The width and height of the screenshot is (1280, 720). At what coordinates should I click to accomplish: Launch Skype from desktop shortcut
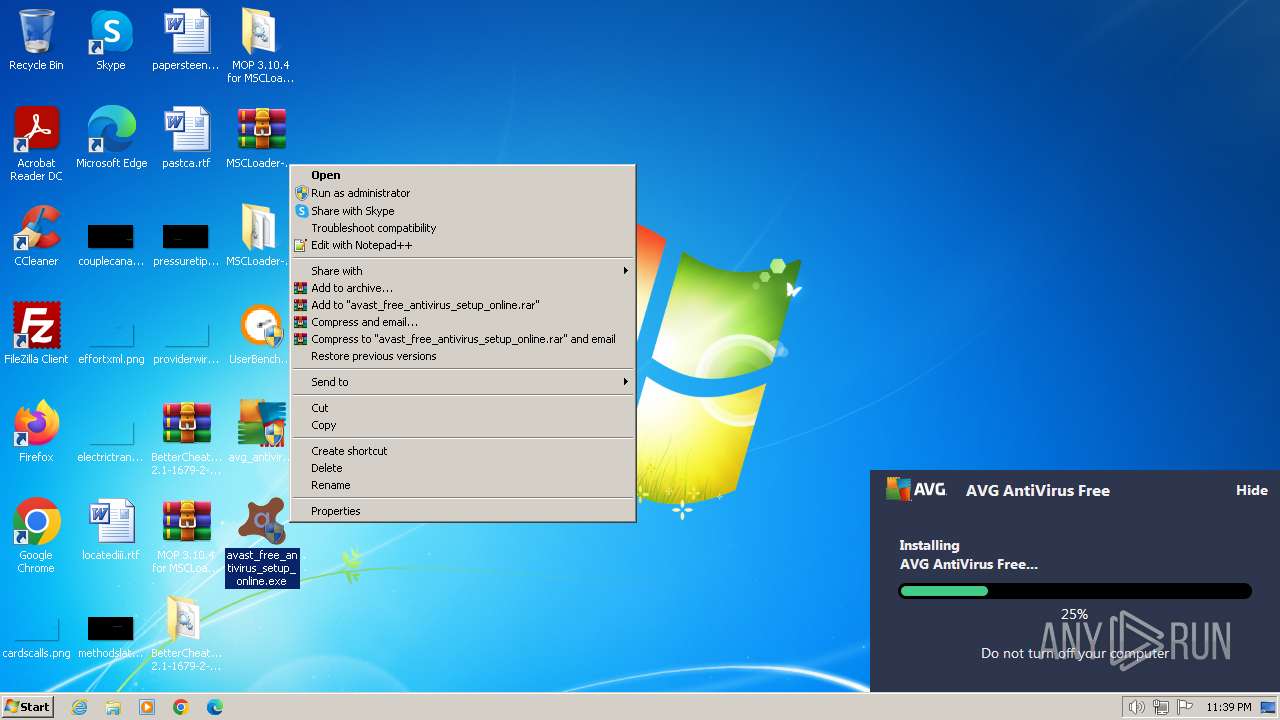(111, 40)
